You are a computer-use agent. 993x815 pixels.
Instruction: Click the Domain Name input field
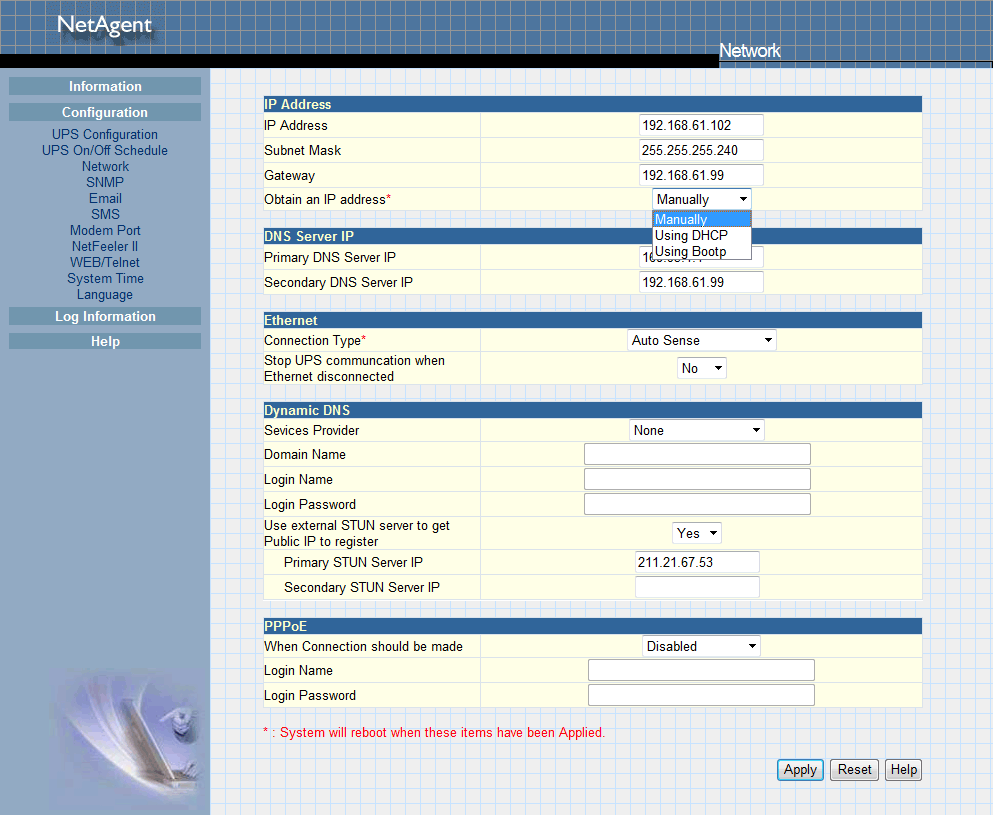pos(697,454)
